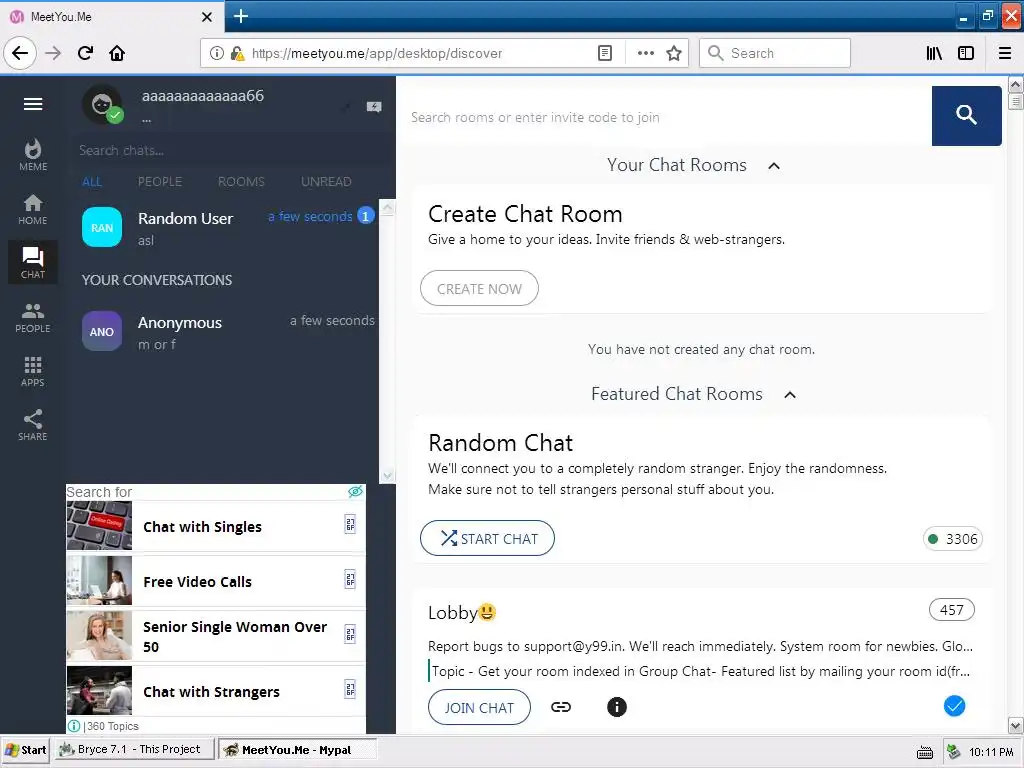Open the Chat with Singles ad

tap(216, 526)
